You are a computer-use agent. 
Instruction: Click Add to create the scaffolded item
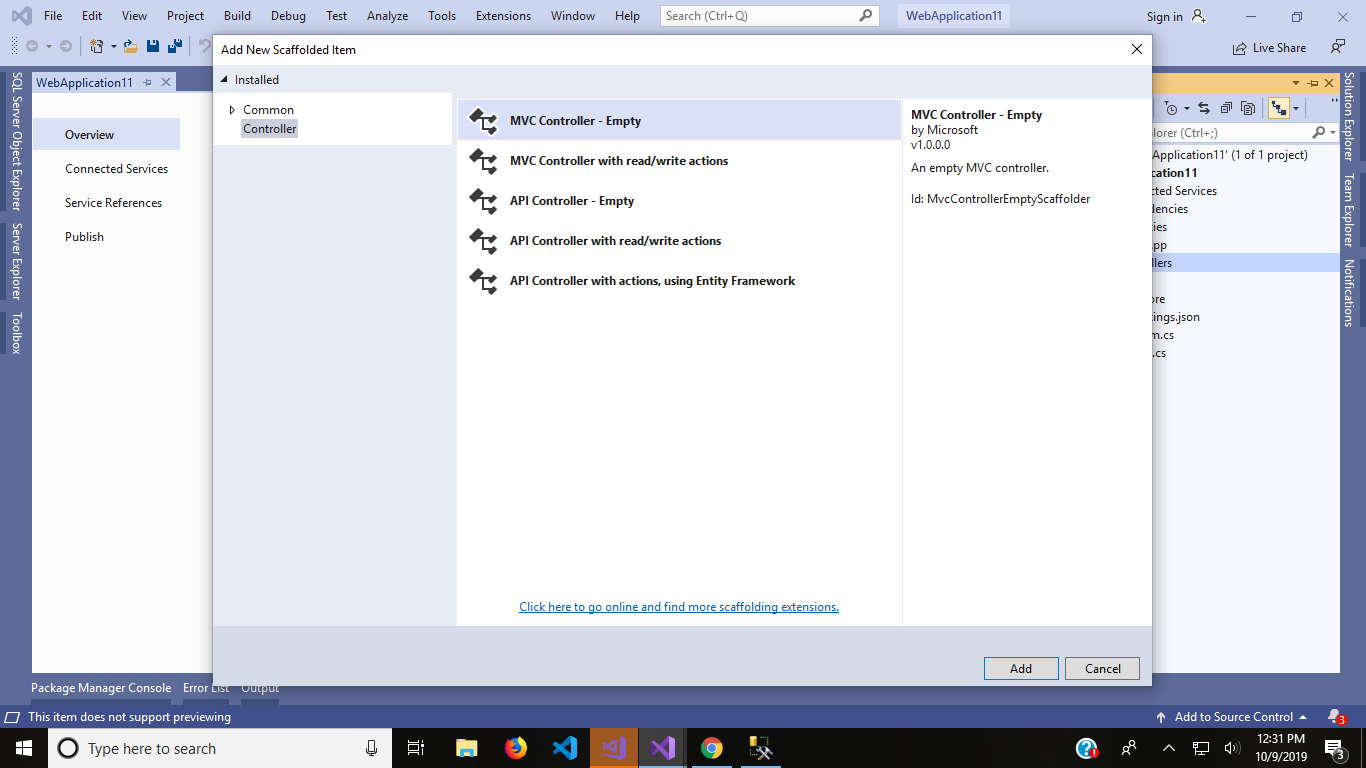[x=1020, y=668]
